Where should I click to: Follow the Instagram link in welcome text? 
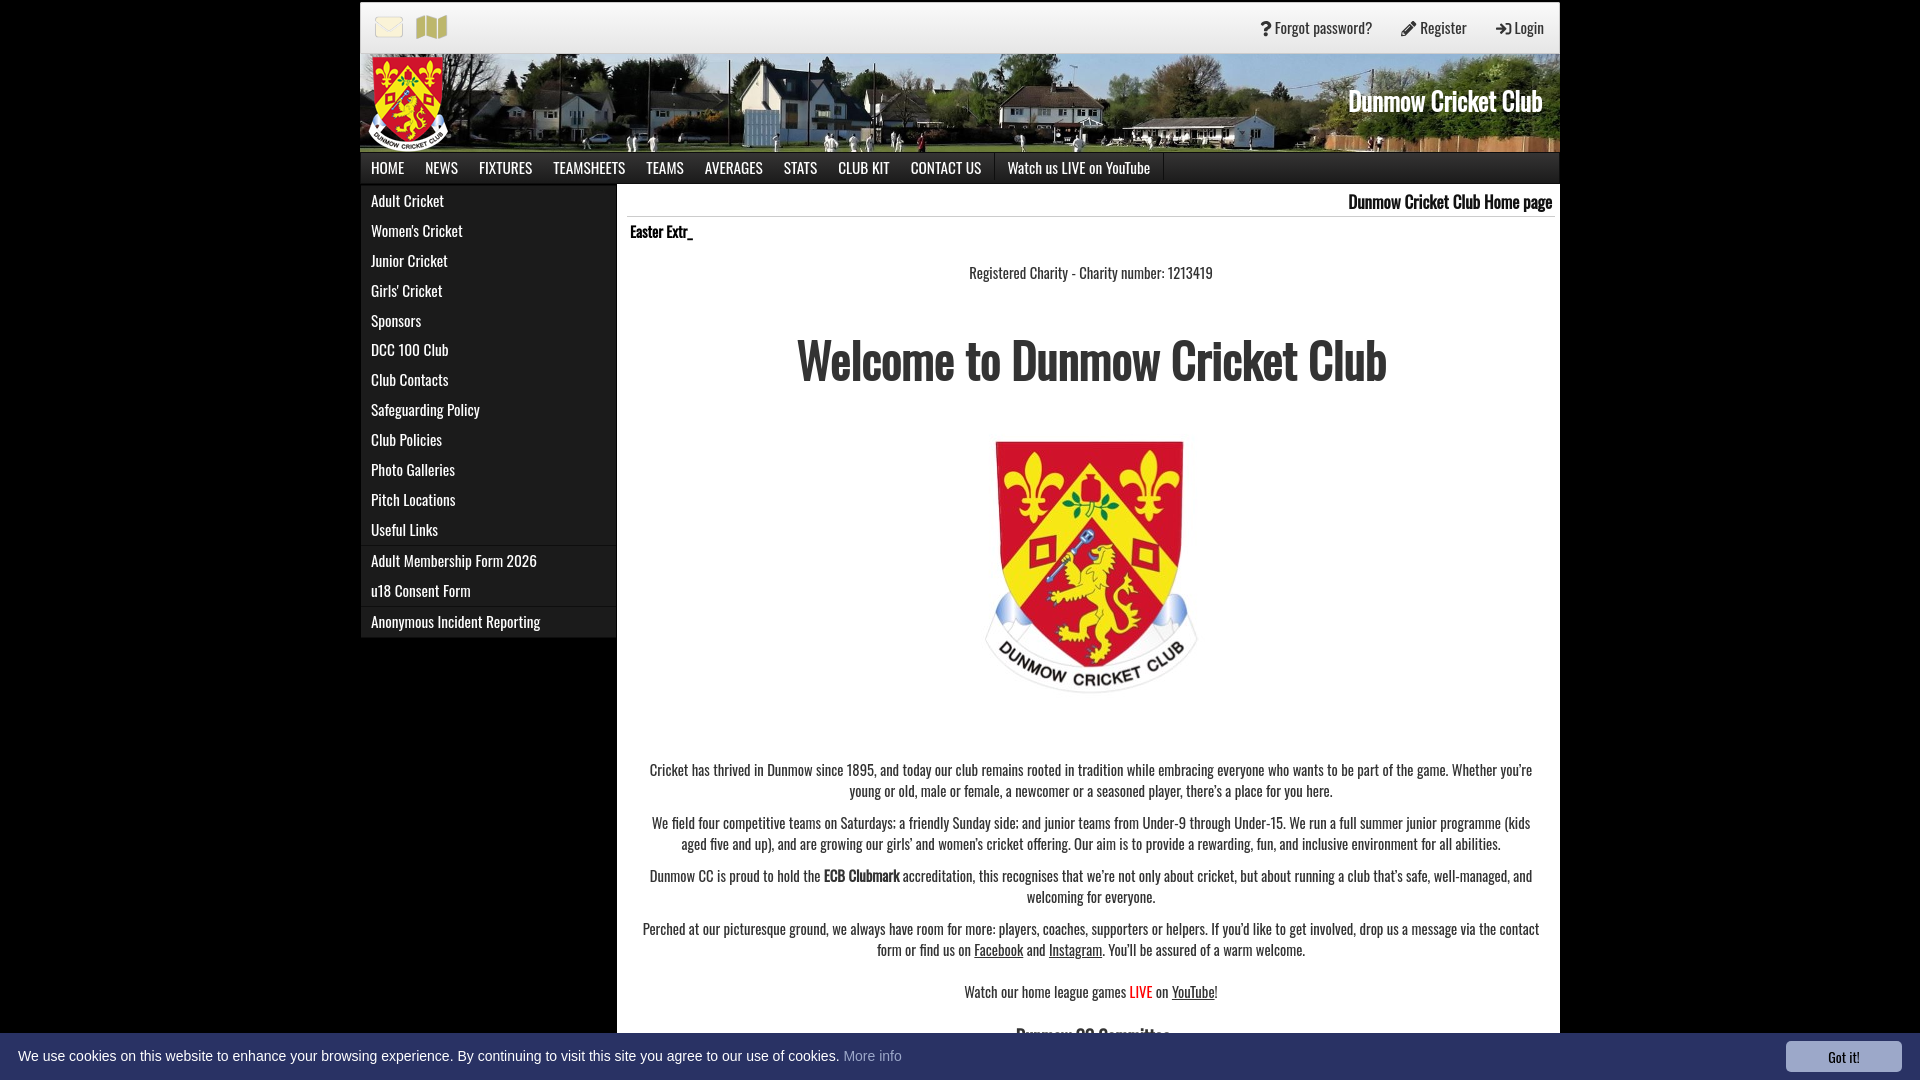tap(1075, 950)
